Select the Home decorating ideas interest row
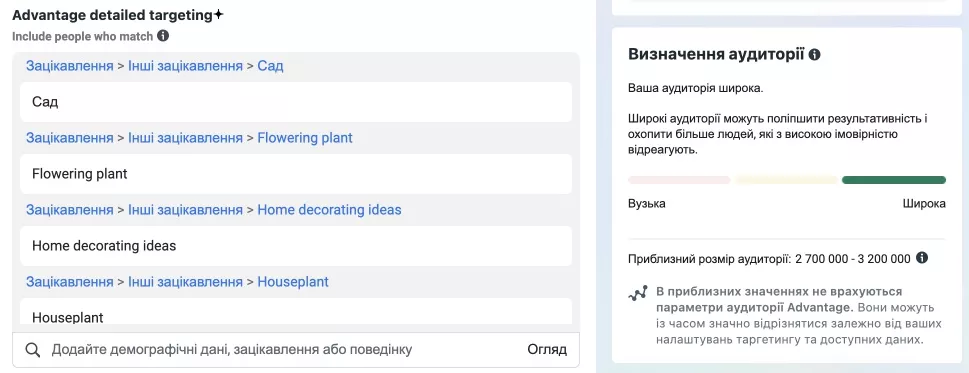 [x=296, y=246]
